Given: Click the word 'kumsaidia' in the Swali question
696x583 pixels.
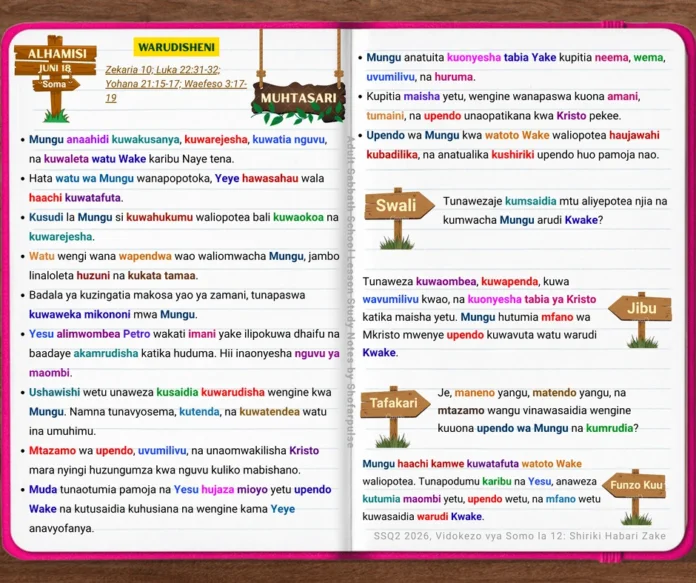Looking at the screenshot, I should 530,201.
